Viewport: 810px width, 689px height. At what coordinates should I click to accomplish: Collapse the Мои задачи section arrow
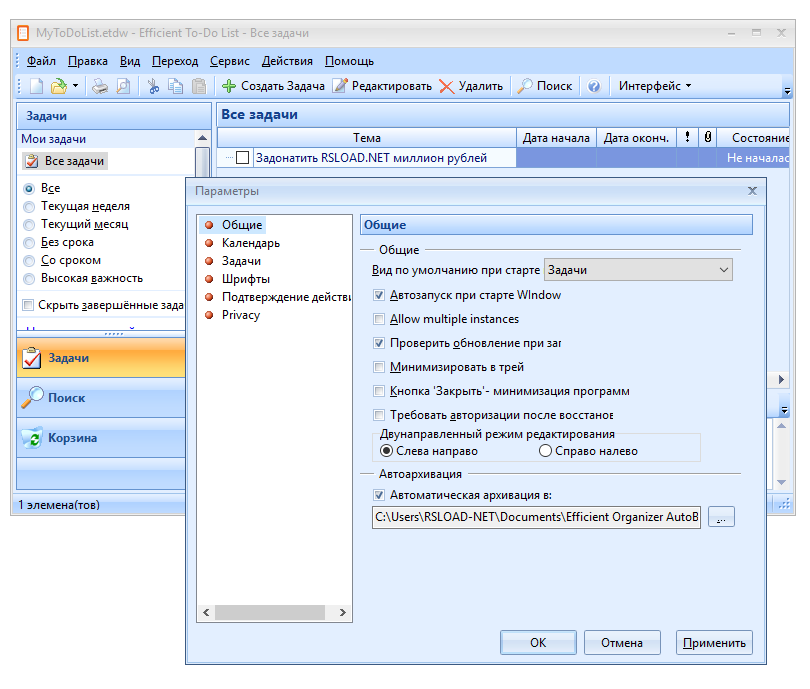[202, 138]
